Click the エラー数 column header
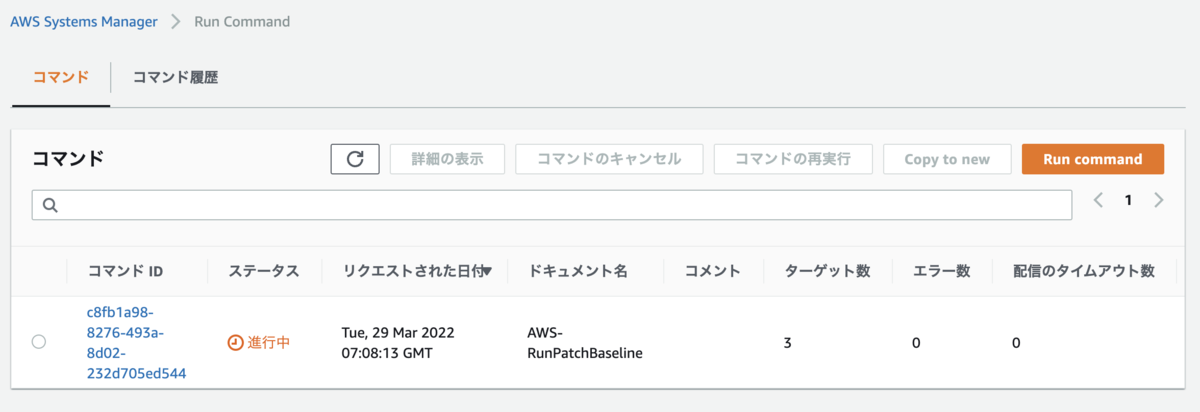 (x=941, y=271)
